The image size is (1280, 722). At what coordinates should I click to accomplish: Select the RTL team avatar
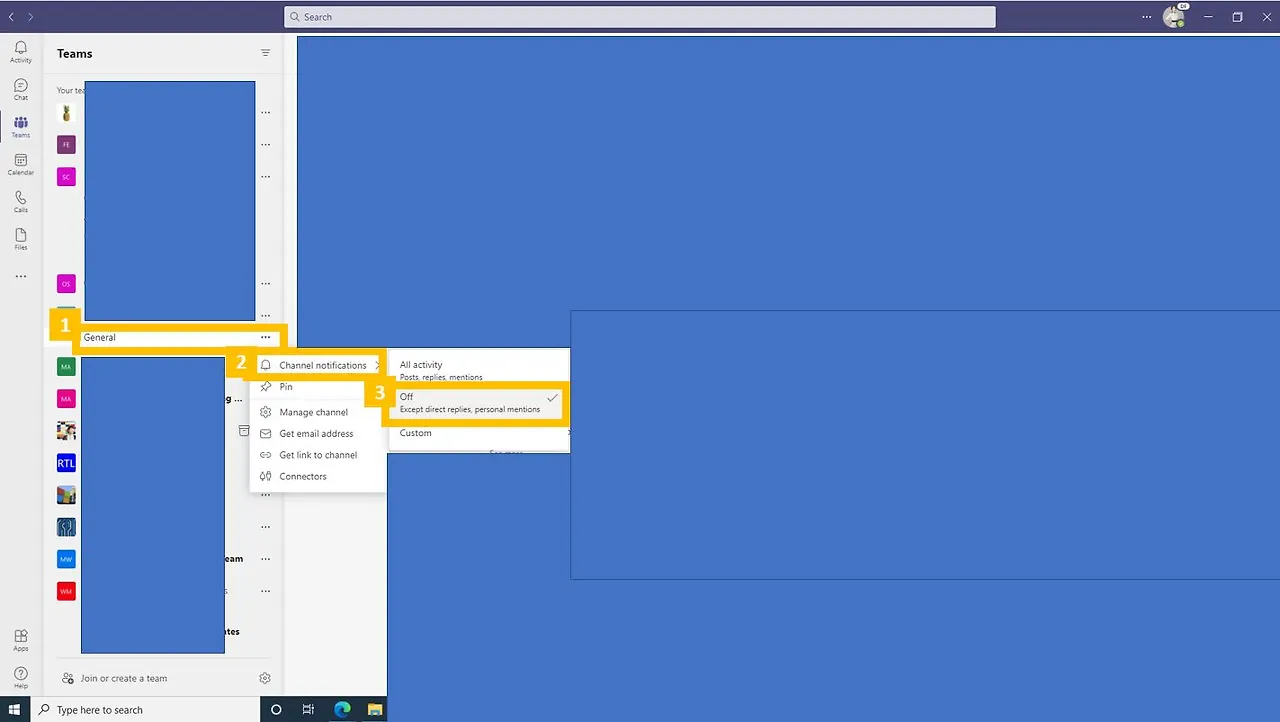click(66, 463)
